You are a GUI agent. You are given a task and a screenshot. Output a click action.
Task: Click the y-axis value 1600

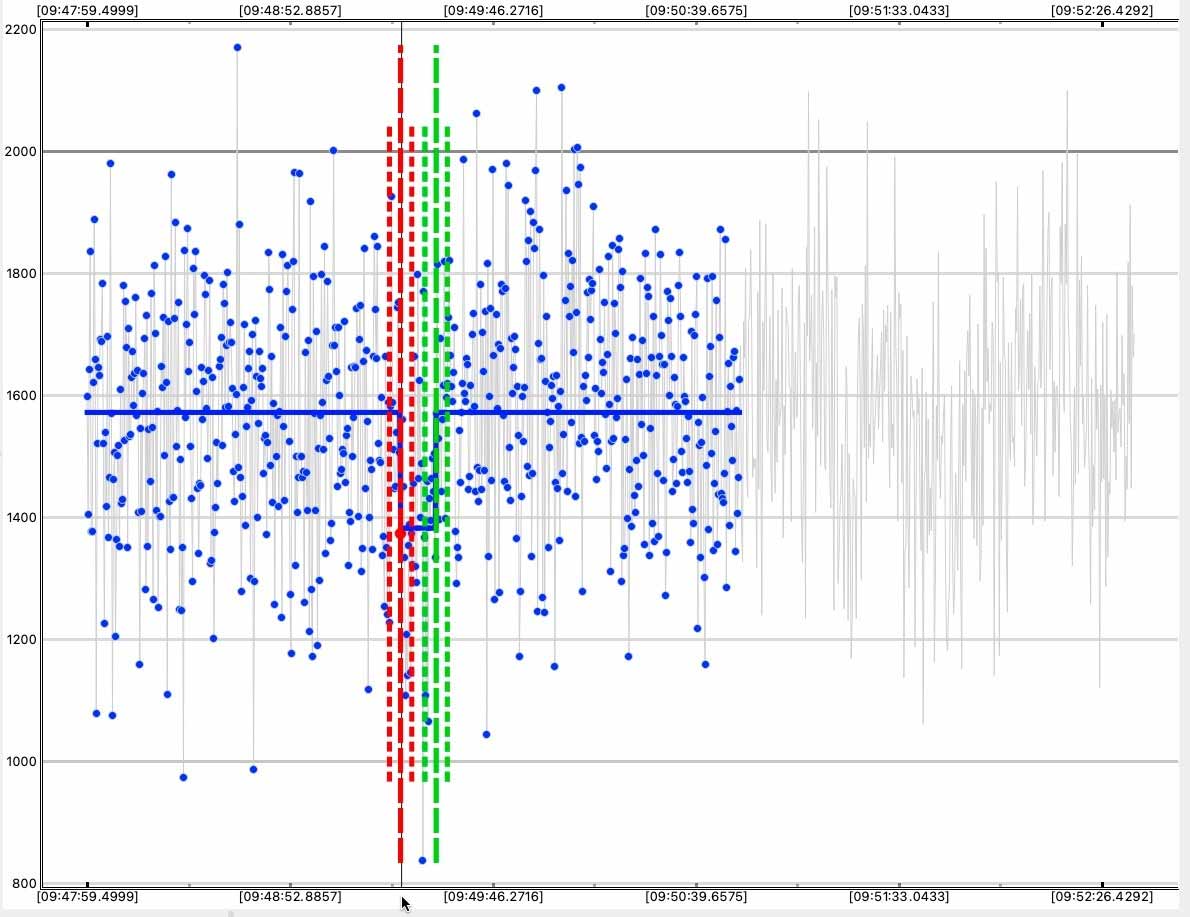[20, 395]
